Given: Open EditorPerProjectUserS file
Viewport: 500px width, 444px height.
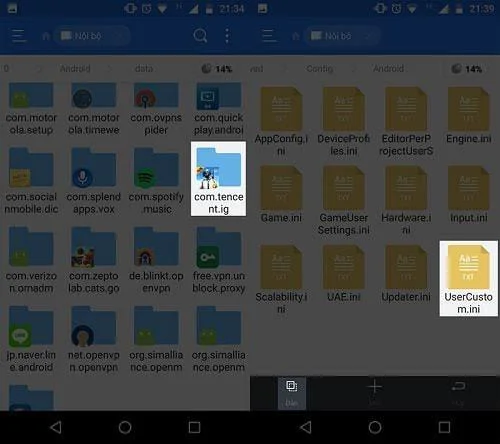Looking at the screenshot, I should (x=406, y=122).
